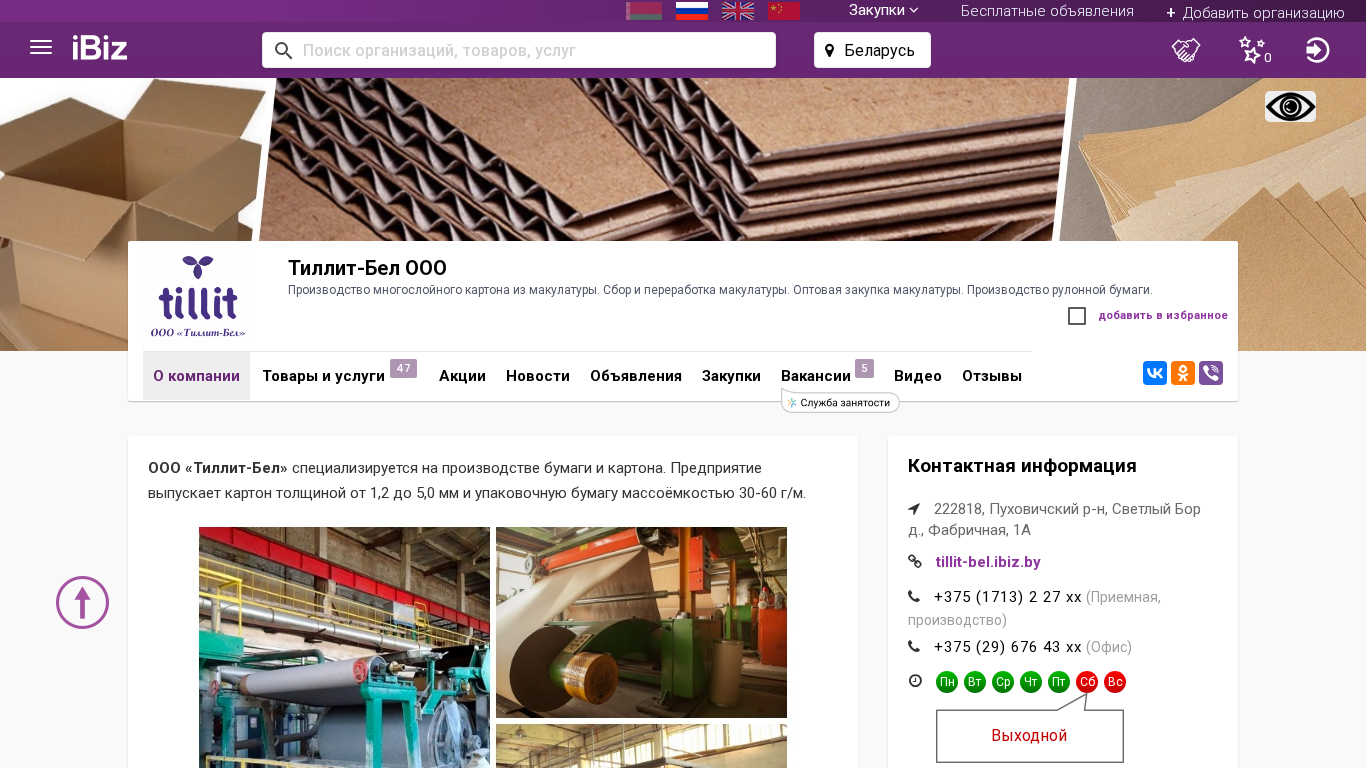This screenshot has width=1366, height=768.
Task: Switch language to the English flag
Action: coord(738,11)
